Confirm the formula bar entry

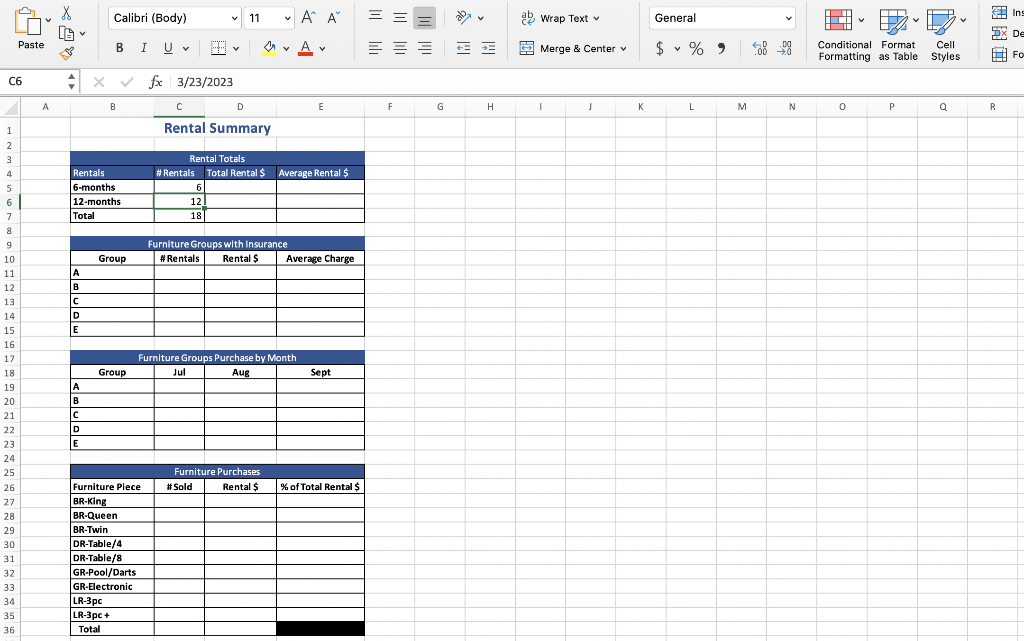click(127, 82)
